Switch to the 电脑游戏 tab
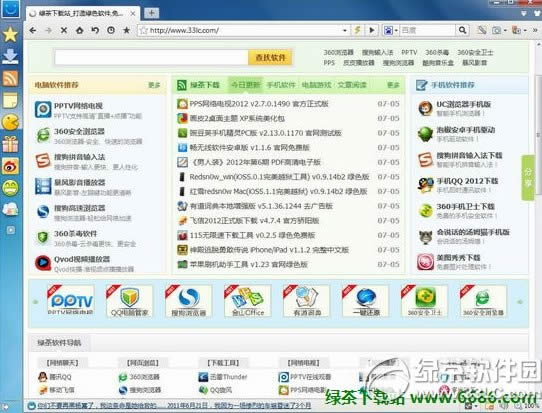The image size is (542, 413). (316, 85)
